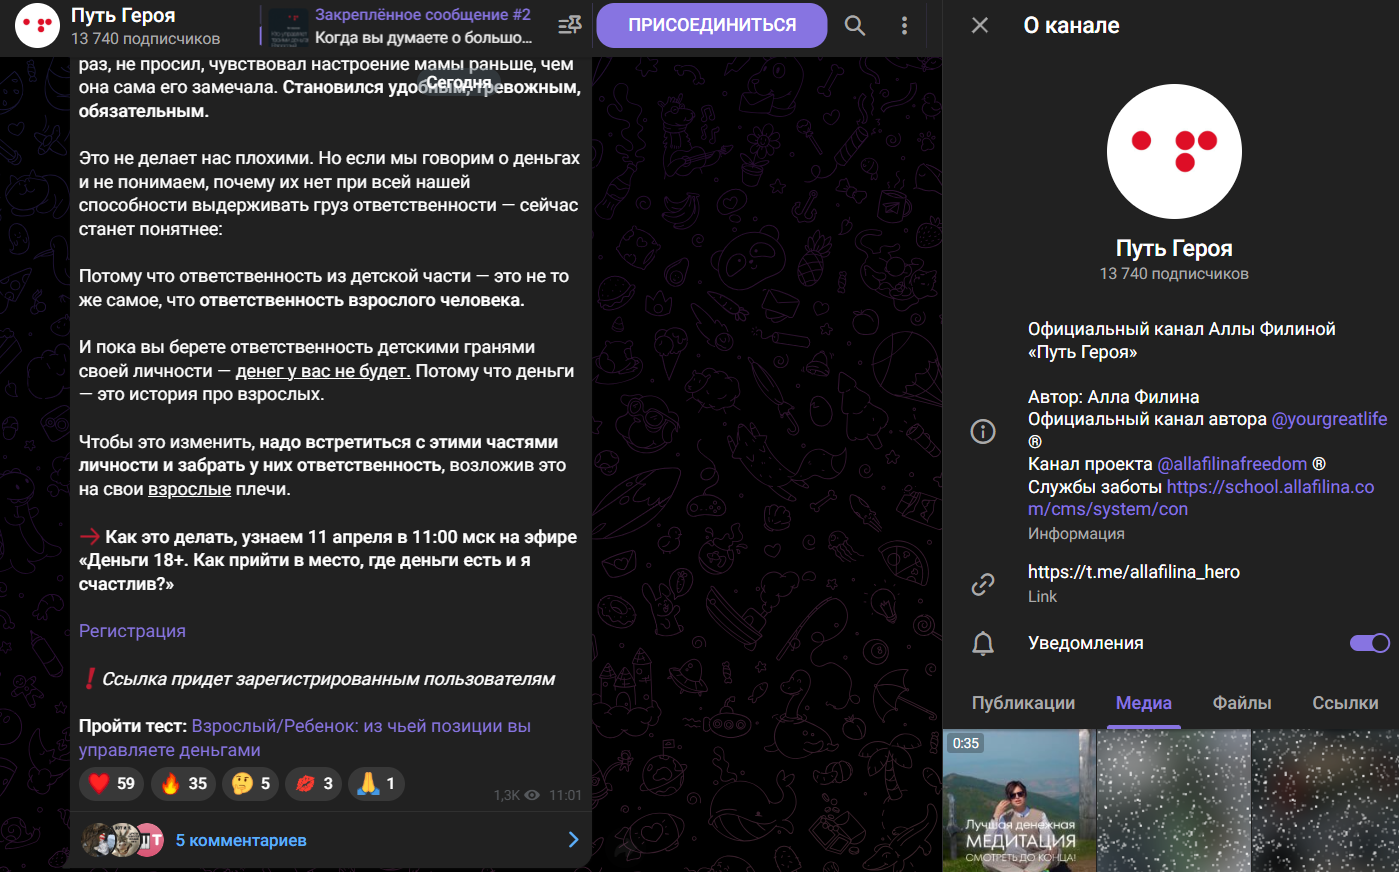This screenshot has height=872, width=1399.
Task: Click the Путь Героя title in chat header
Action: 123,15
